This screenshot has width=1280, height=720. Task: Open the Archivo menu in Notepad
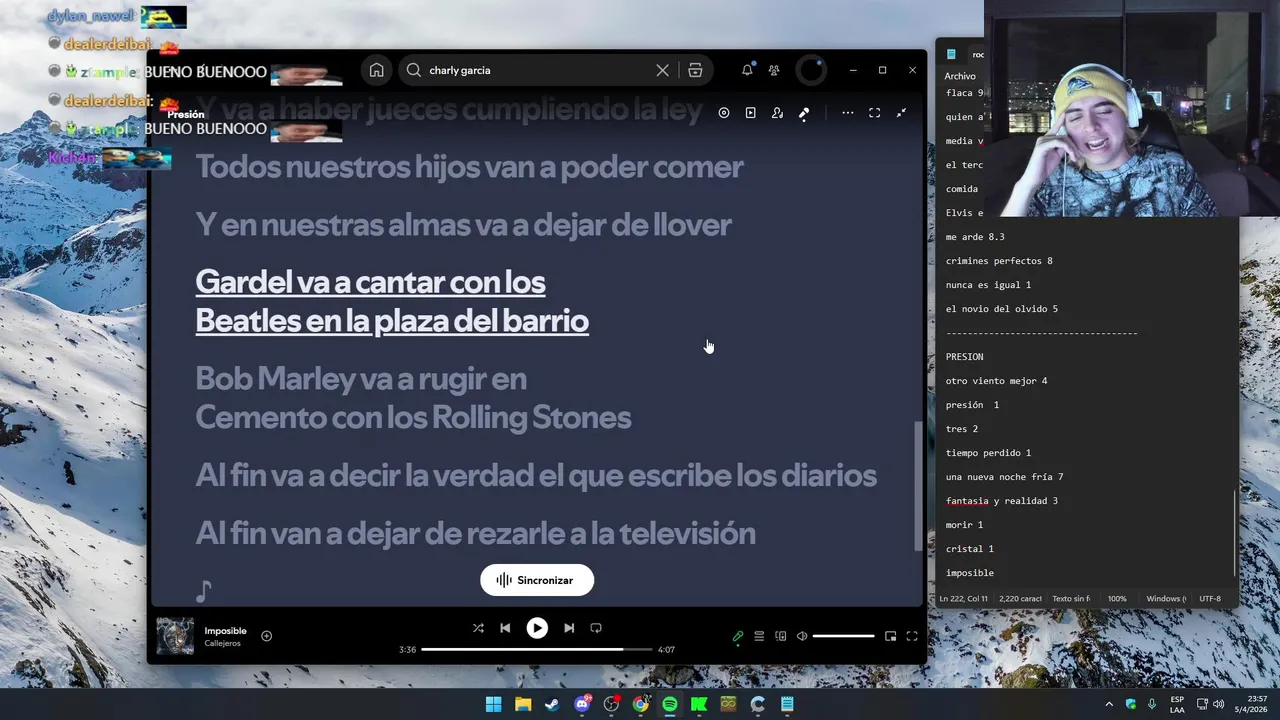[959, 76]
